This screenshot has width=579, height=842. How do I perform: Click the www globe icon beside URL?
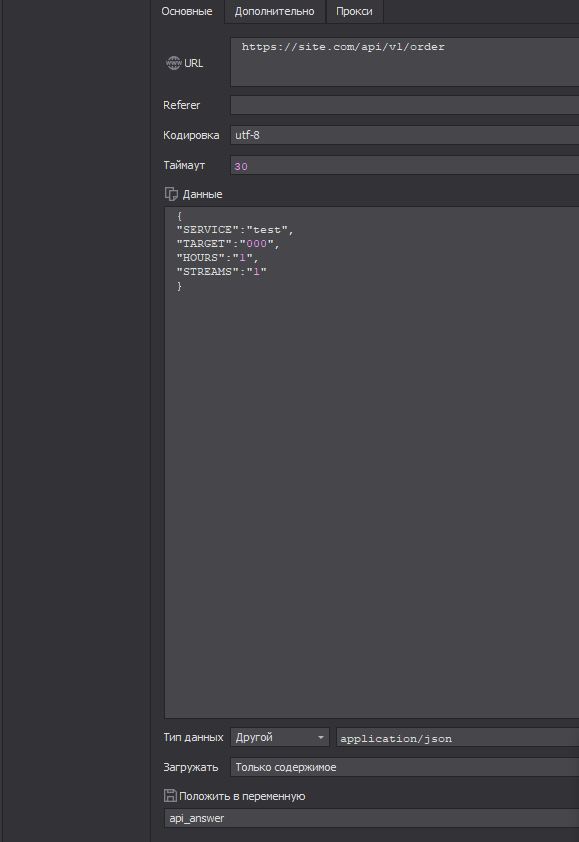tap(173, 63)
